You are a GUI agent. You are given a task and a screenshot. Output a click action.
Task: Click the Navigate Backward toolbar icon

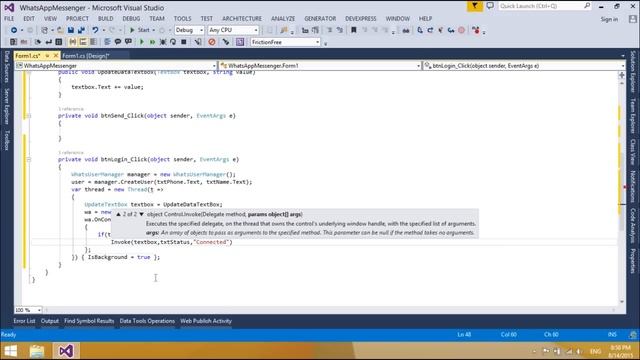(x=14, y=30)
